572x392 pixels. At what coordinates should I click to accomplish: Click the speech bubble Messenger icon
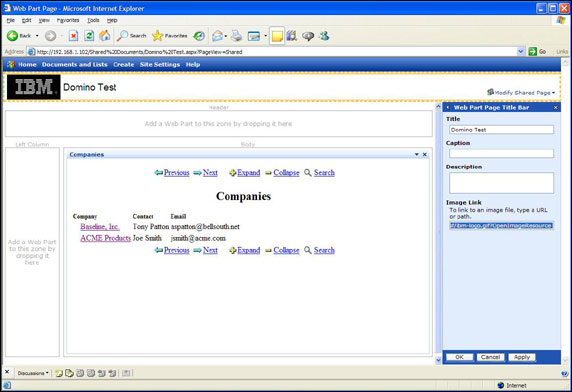pos(308,36)
